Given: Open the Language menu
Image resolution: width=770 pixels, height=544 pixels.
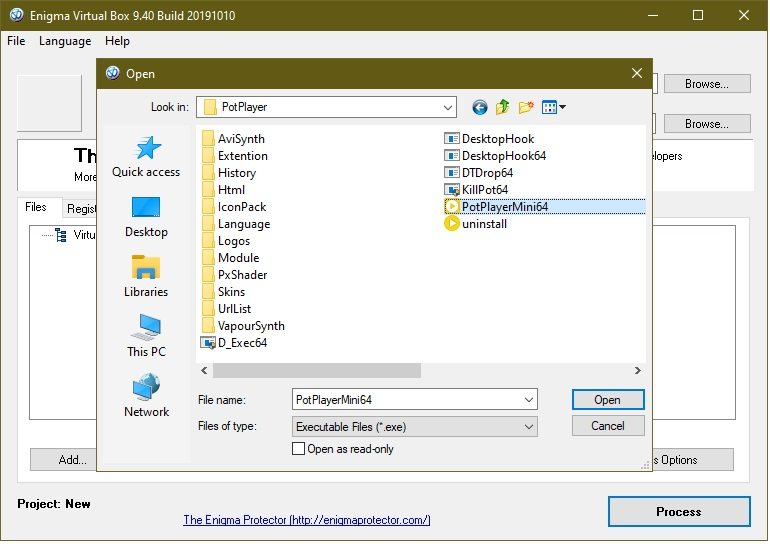Looking at the screenshot, I should coord(65,41).
